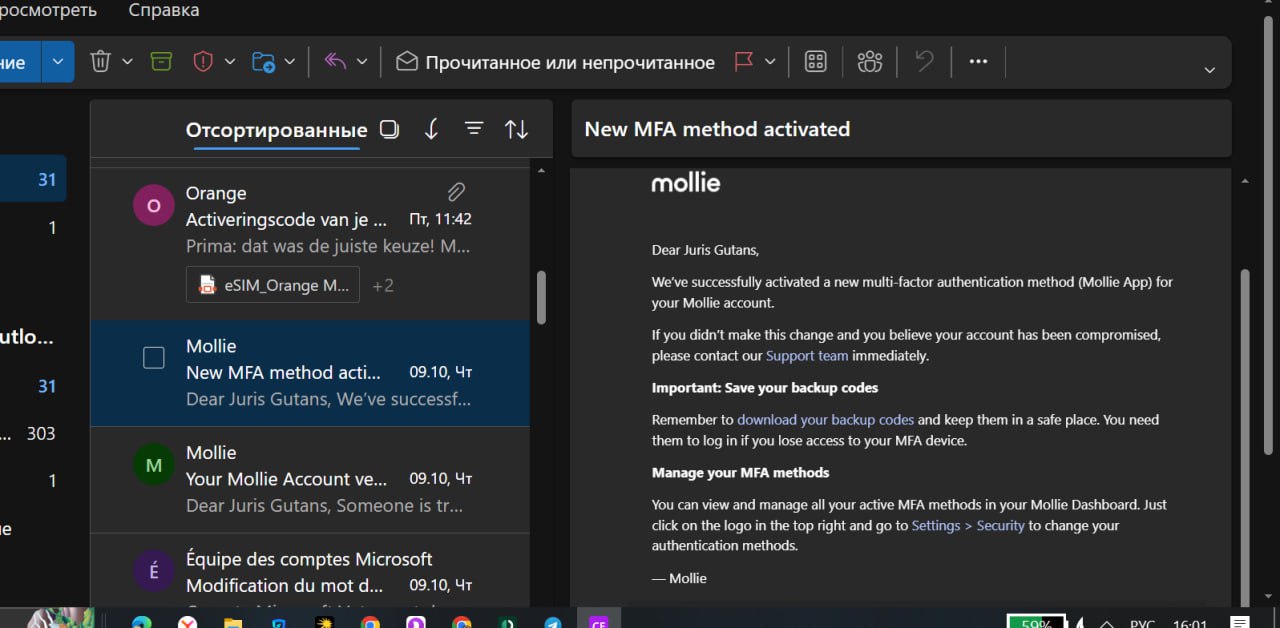Open the new mail split dropdown arrow

coord(57,62)
